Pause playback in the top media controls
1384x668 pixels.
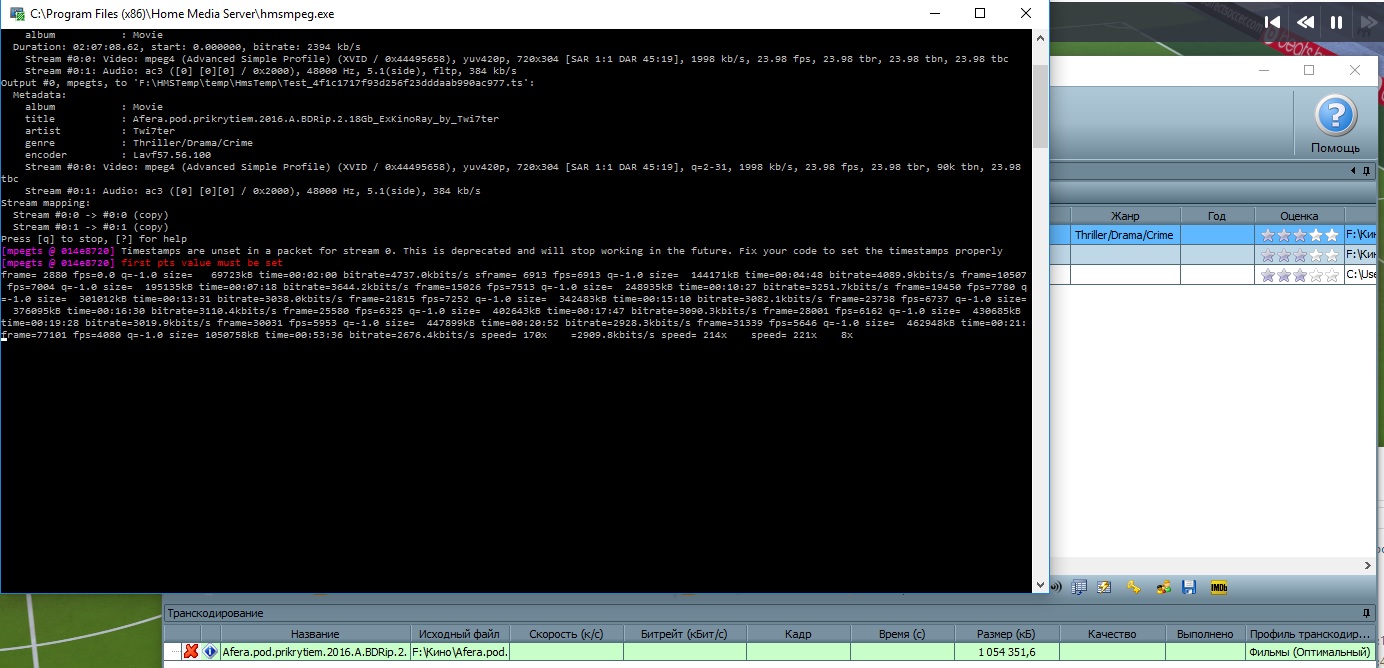[1336, 21]
